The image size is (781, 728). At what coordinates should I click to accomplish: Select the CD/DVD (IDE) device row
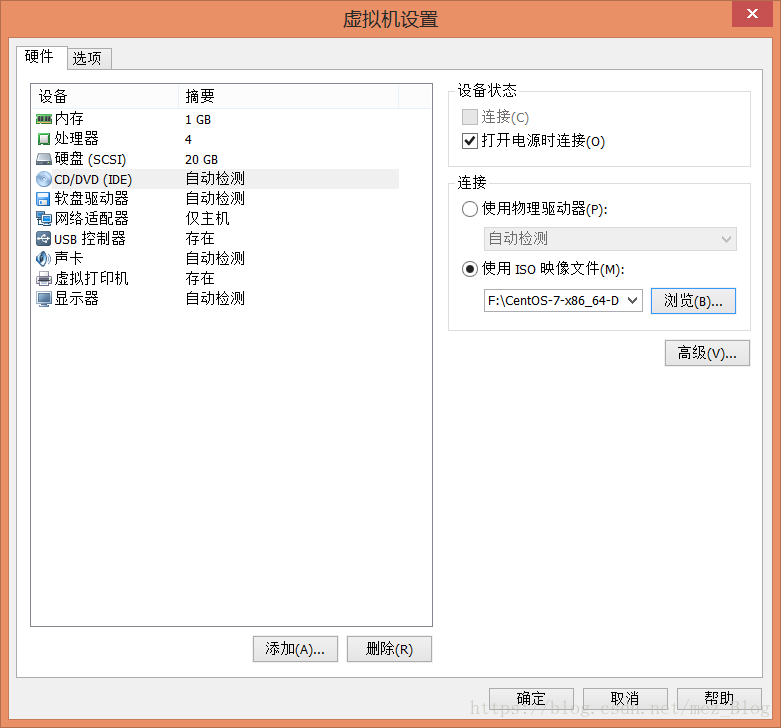[x=216, y=179]
